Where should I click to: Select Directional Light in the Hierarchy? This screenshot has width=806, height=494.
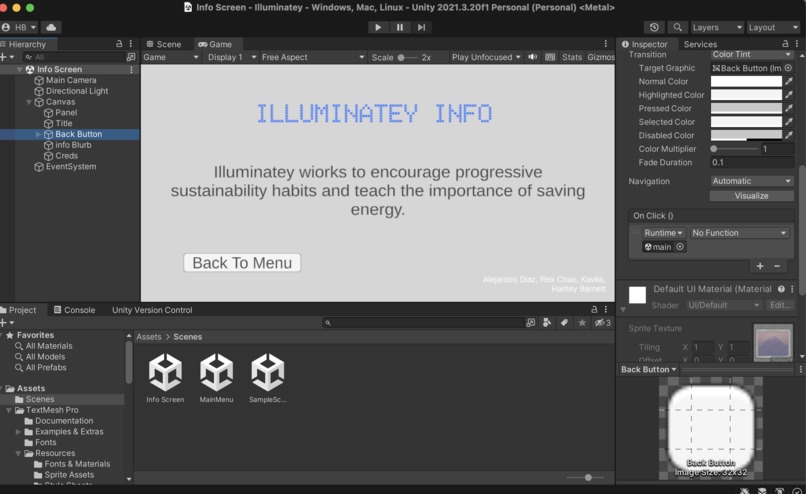pos(77,91)
